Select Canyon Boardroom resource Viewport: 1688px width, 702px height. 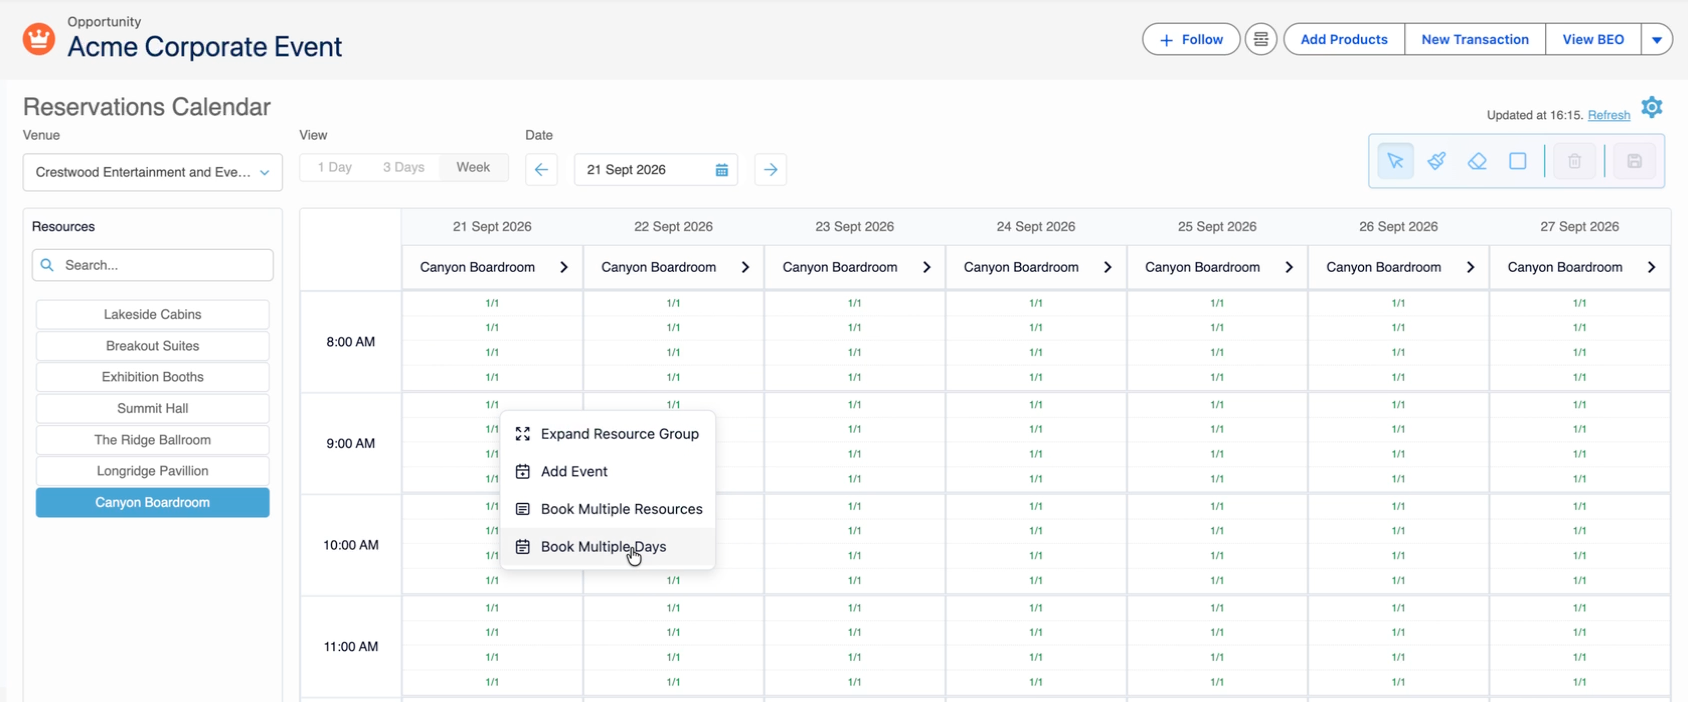(x=153, y=503)
